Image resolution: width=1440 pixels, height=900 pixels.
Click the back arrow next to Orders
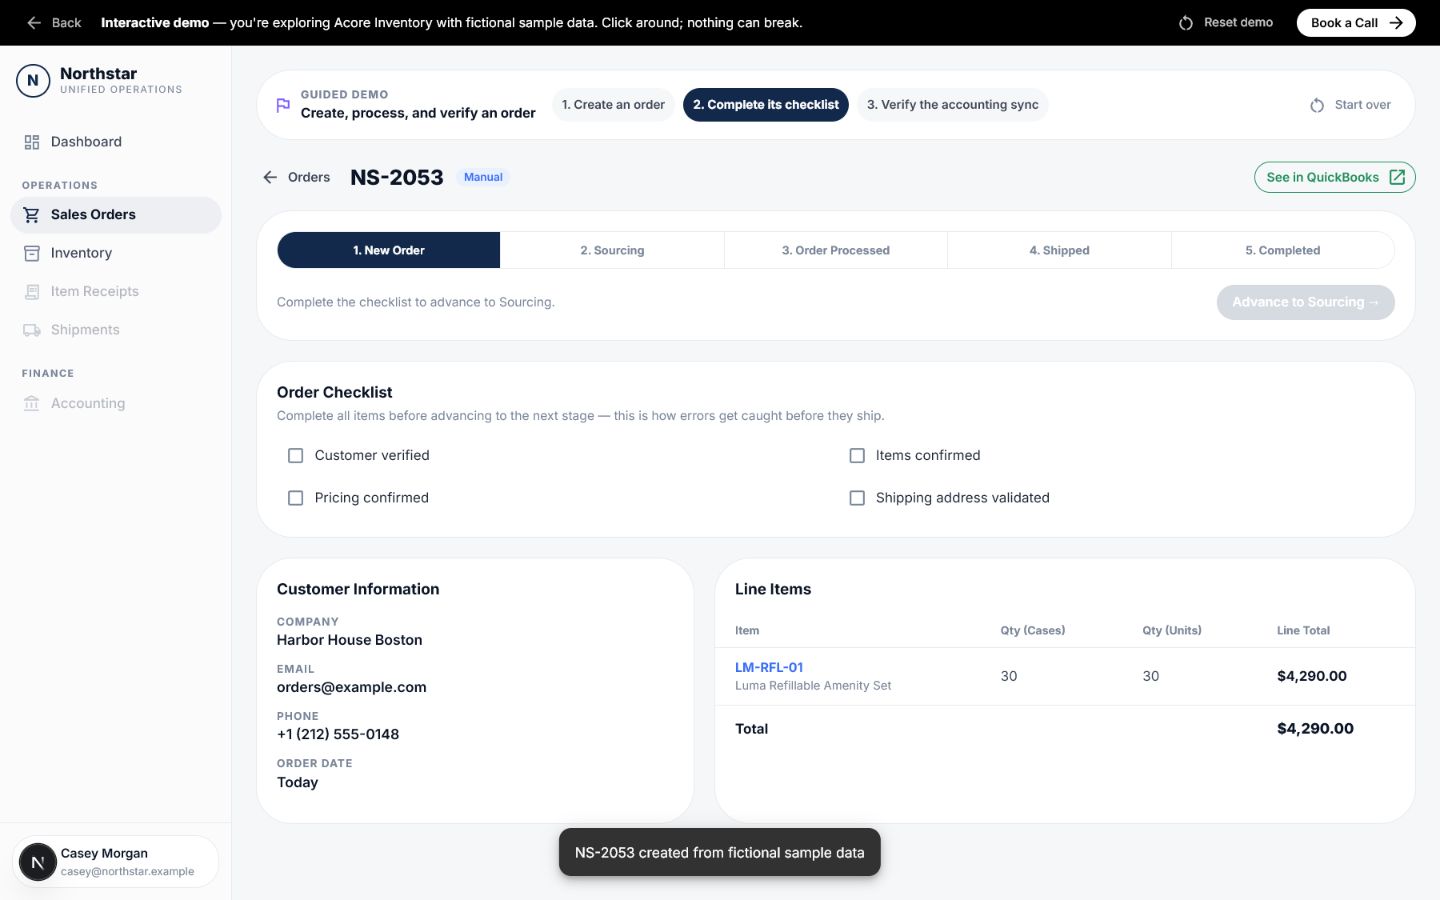coord(270,177)
